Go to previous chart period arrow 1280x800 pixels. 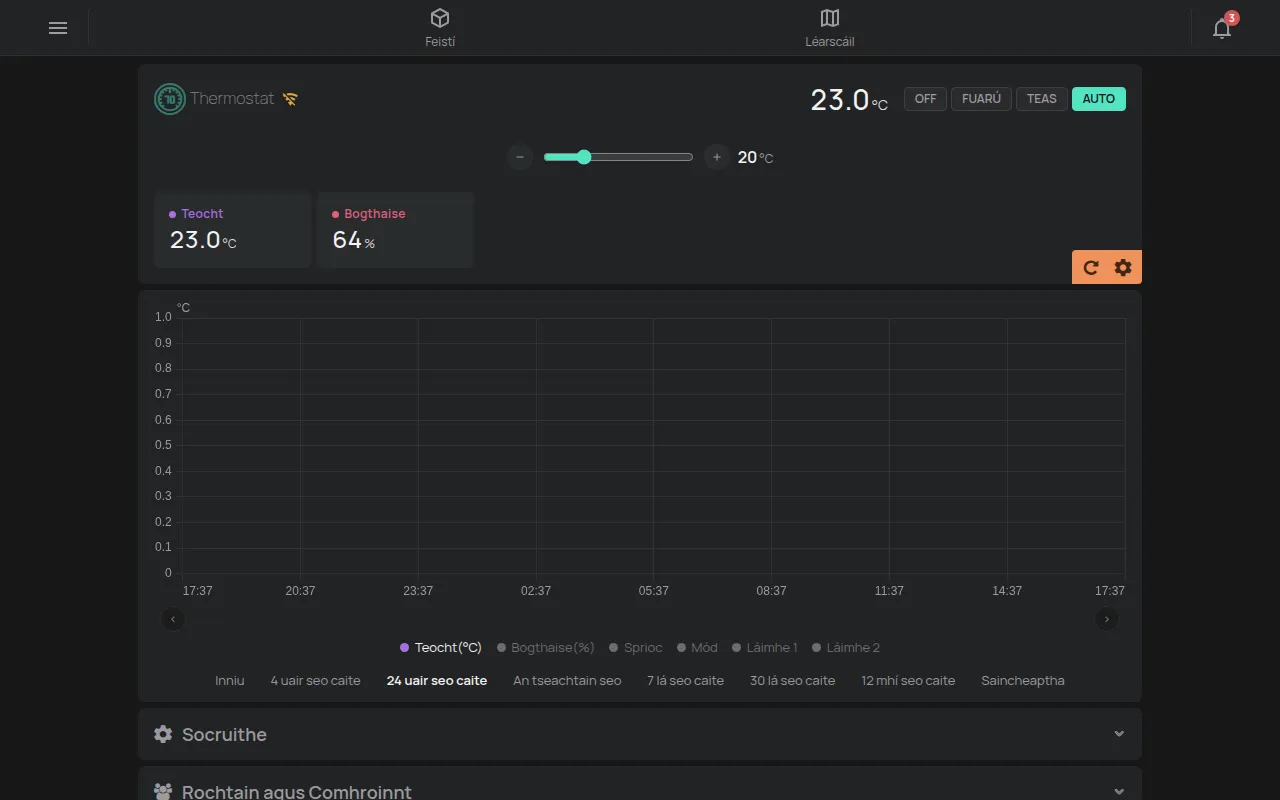173,619
